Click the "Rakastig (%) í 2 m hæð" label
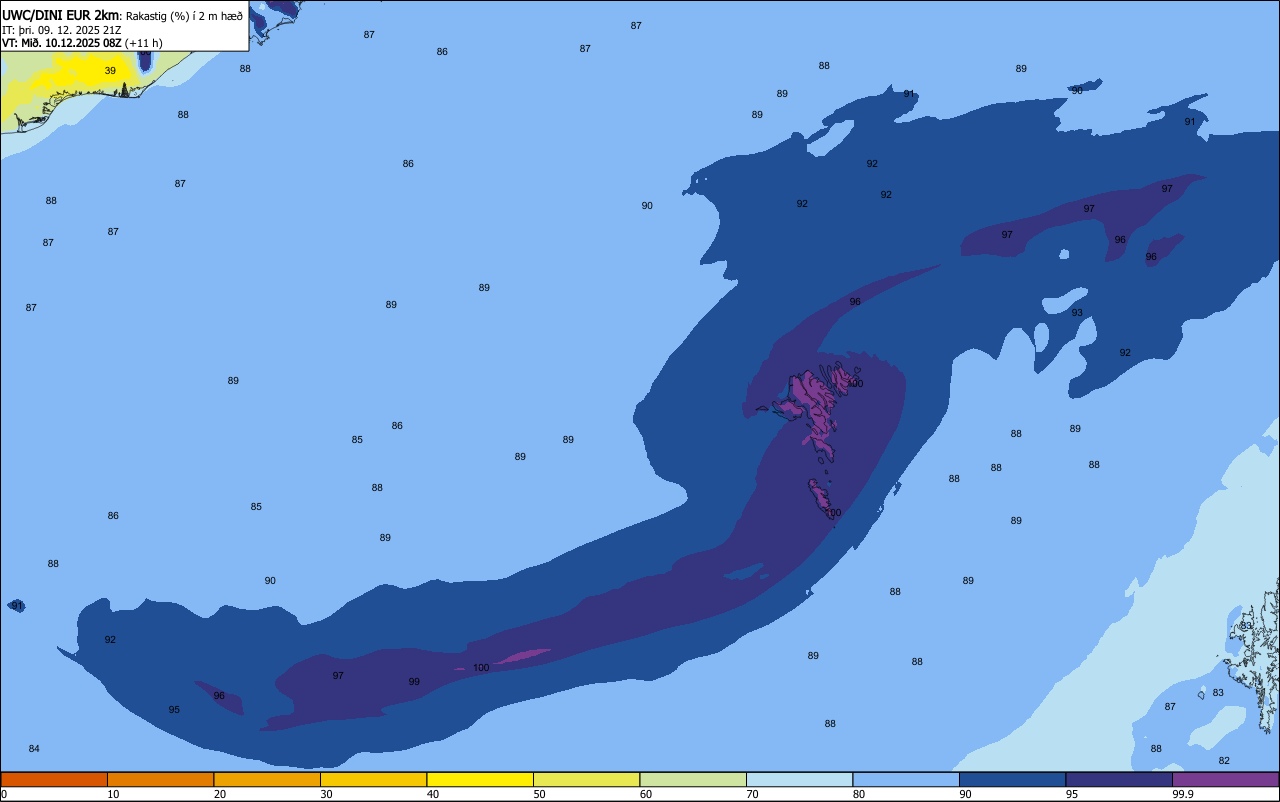The width and height of the screenshot is (1280, 802). 184,16
